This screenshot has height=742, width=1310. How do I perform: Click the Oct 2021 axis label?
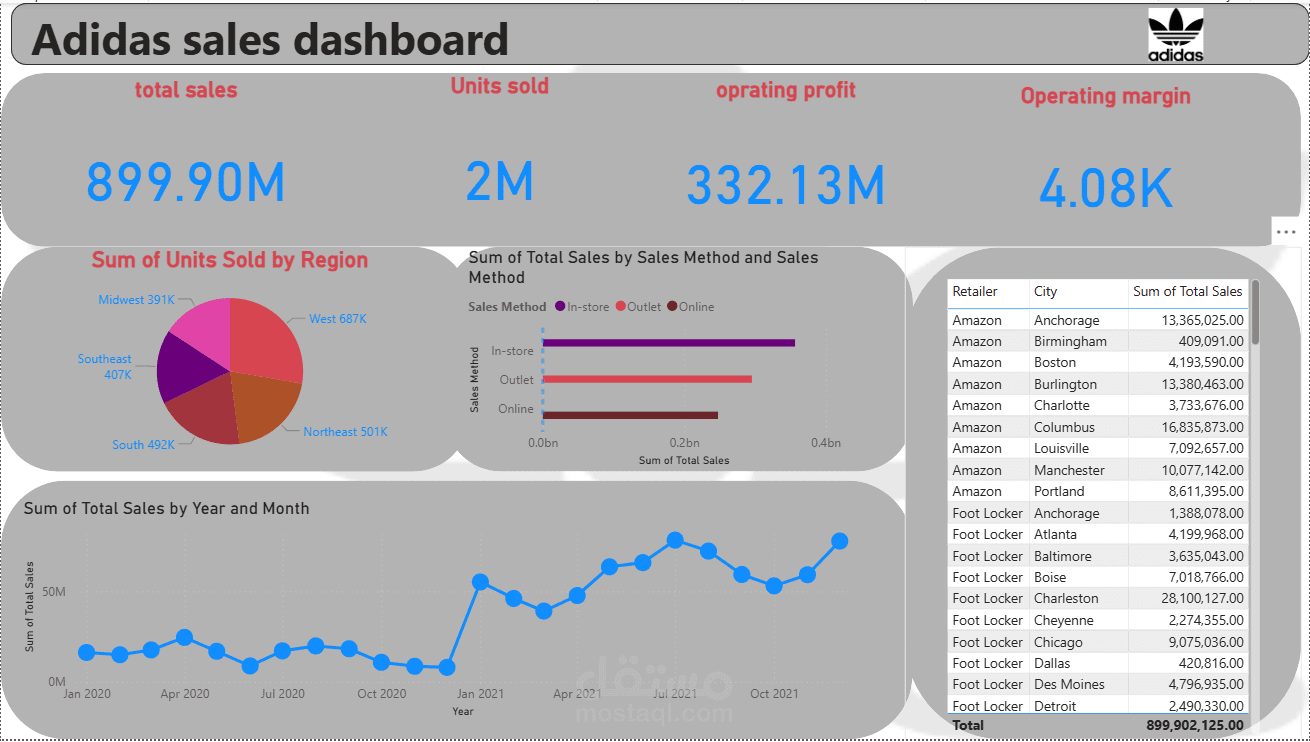pos(774,694)
